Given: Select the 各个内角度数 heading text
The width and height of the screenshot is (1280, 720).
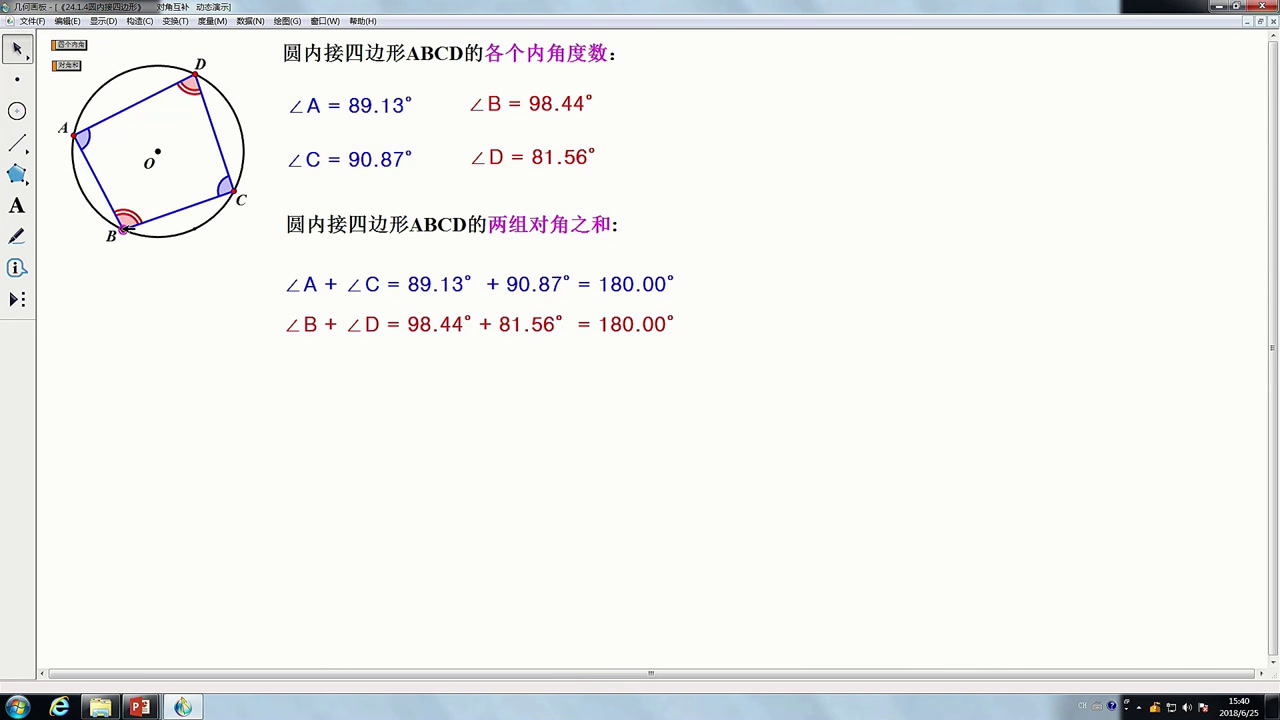Looking at the screenshot, I should point(547,54).
